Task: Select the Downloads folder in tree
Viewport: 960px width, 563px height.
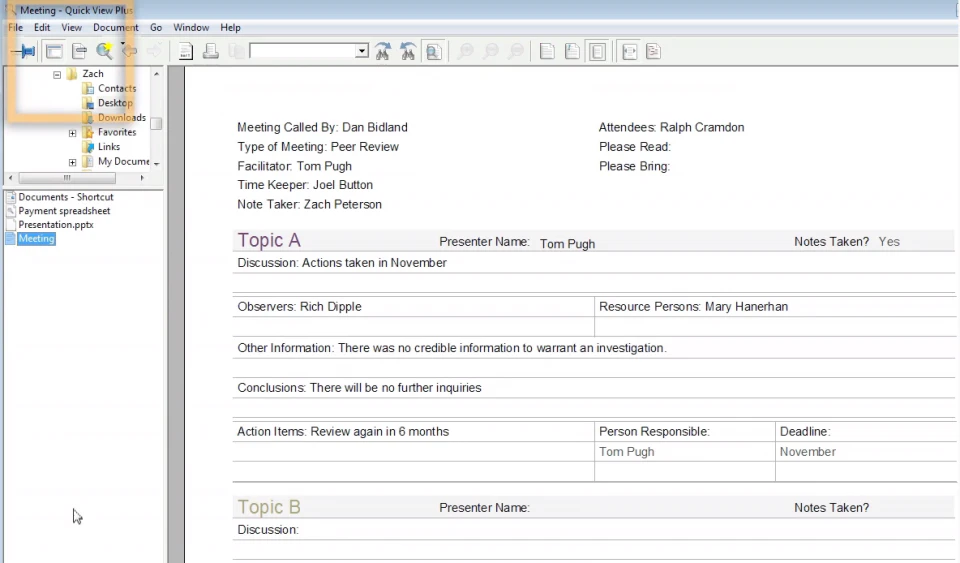Action: (x=122, y=117)
